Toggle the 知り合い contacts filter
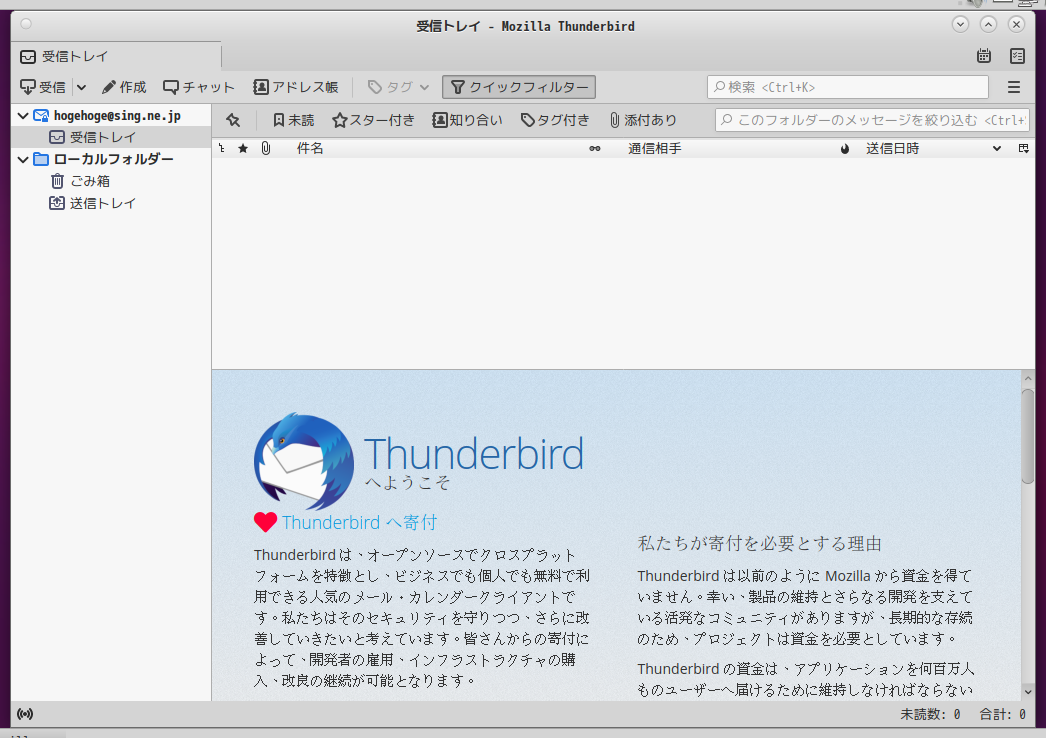The width and height of the screenshot is (1046, 738). (468, 120)
